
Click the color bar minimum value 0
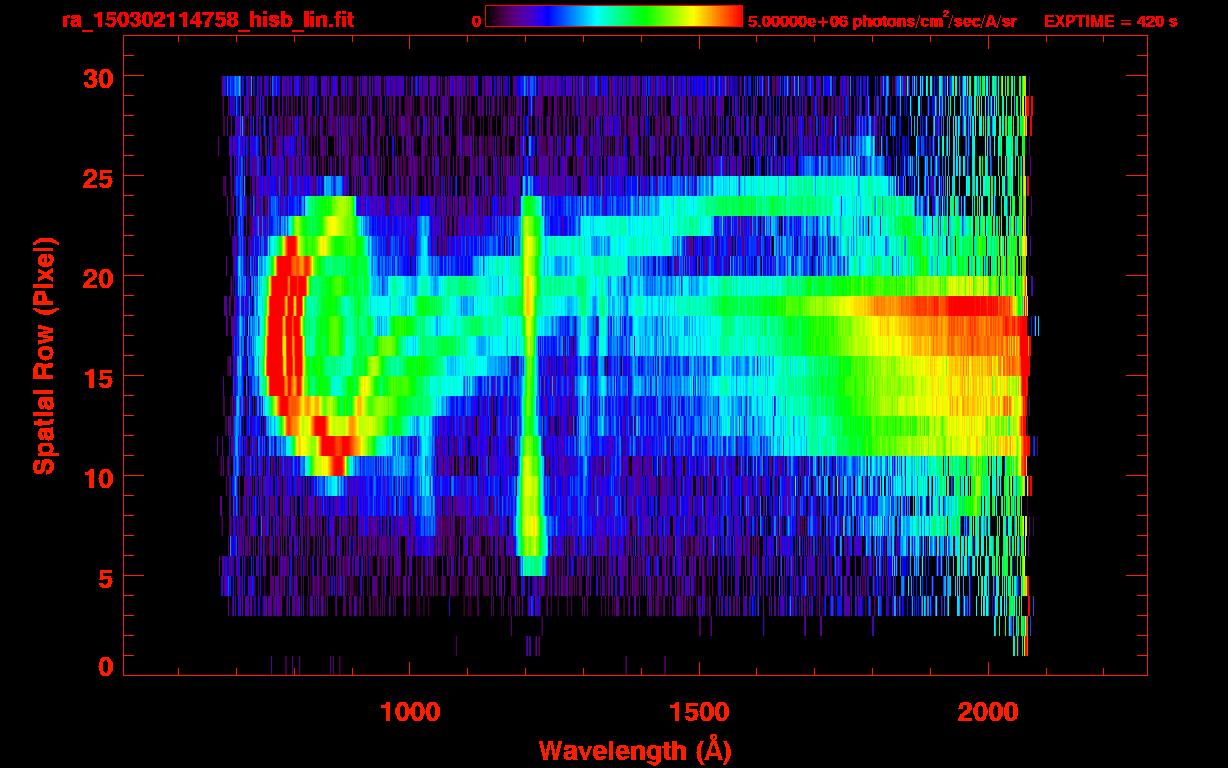point(476,21)
